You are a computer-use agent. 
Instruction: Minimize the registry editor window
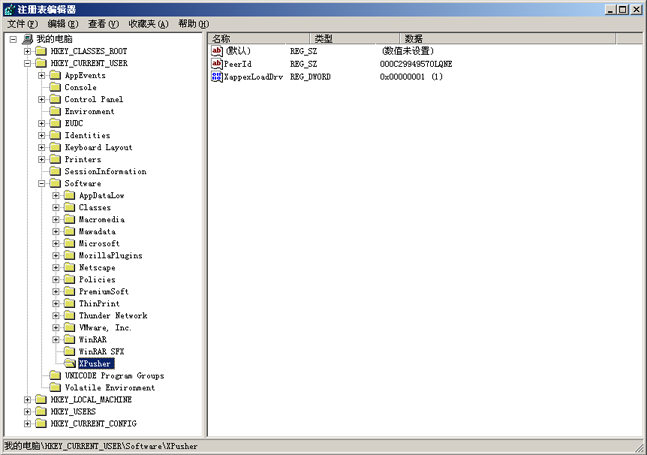tap(611, 9)
